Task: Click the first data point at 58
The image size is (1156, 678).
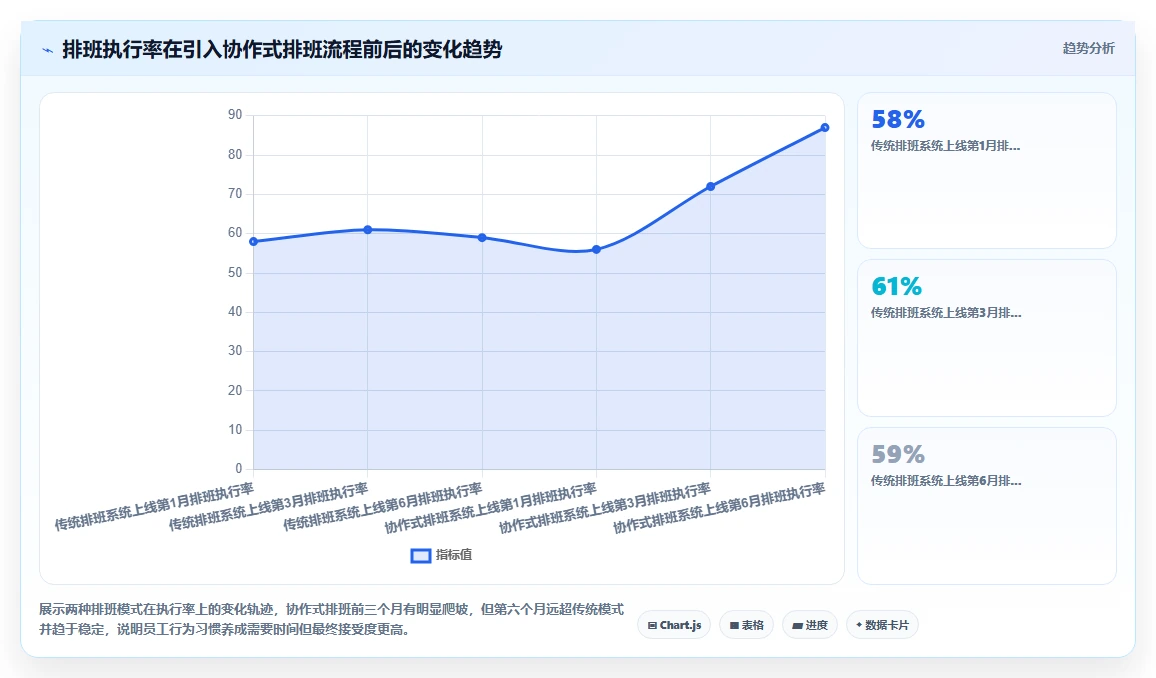Action: click(x=254, y=242)
